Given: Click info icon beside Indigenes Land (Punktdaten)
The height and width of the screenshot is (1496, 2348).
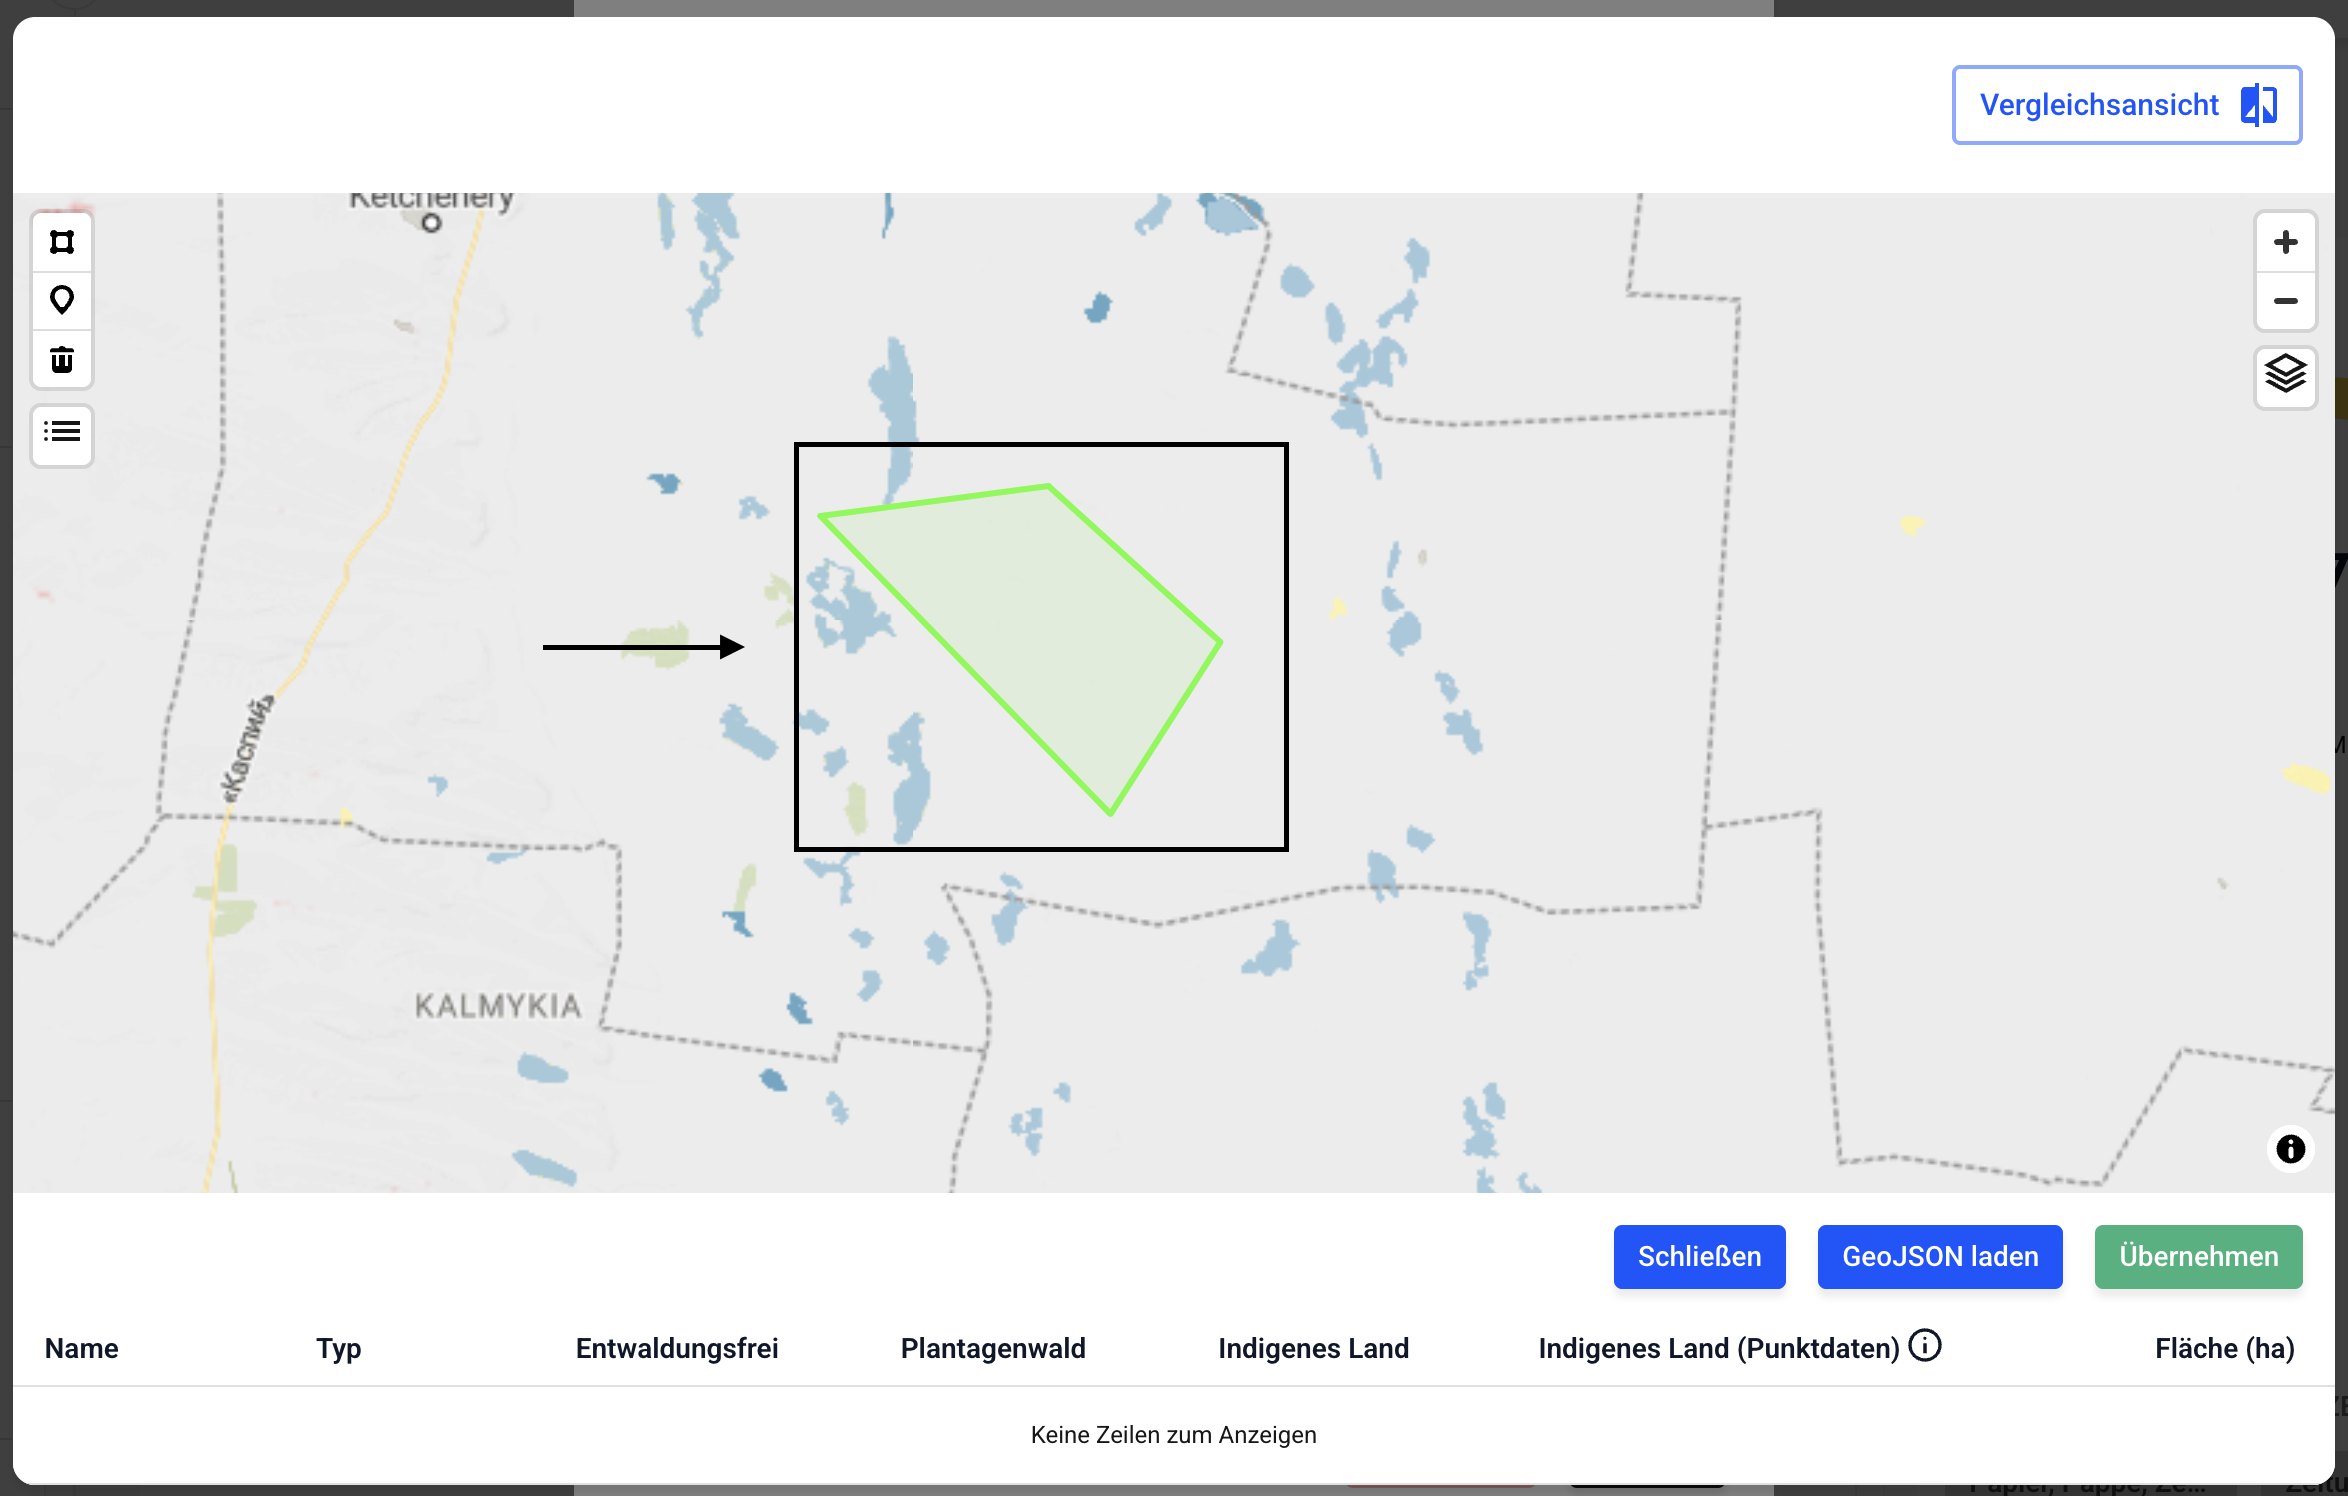Looking at the screenshot, I should 1925,1346.
